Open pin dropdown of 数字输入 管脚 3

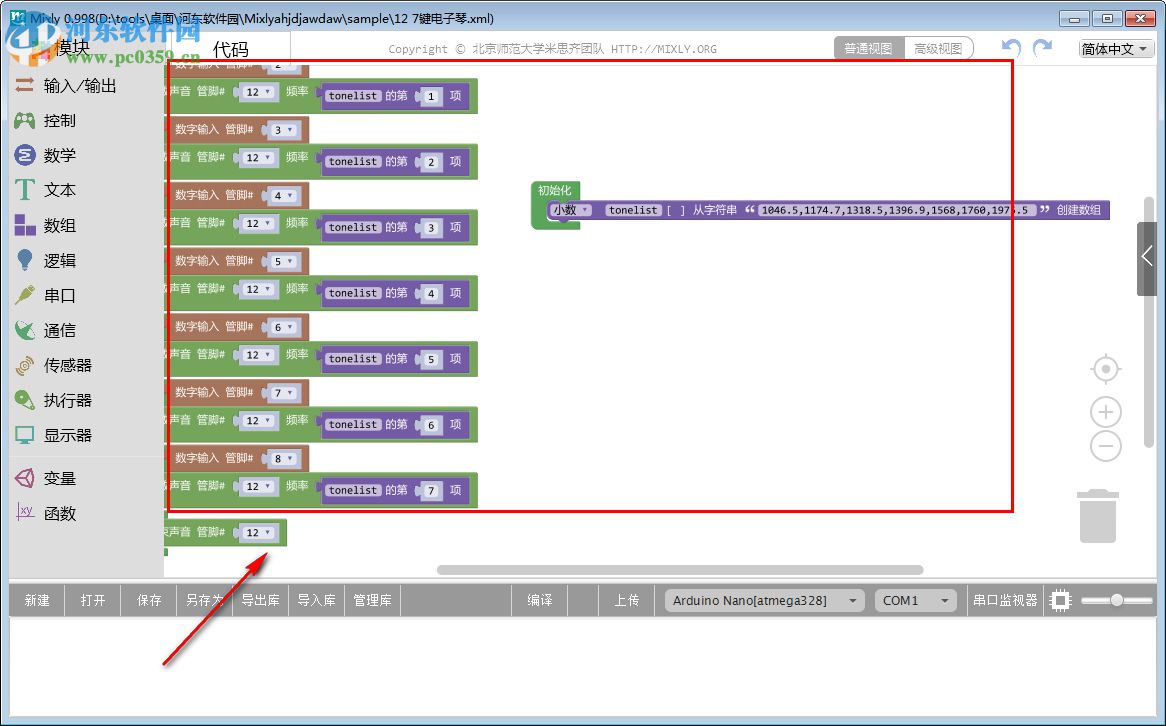coord(283,130)
